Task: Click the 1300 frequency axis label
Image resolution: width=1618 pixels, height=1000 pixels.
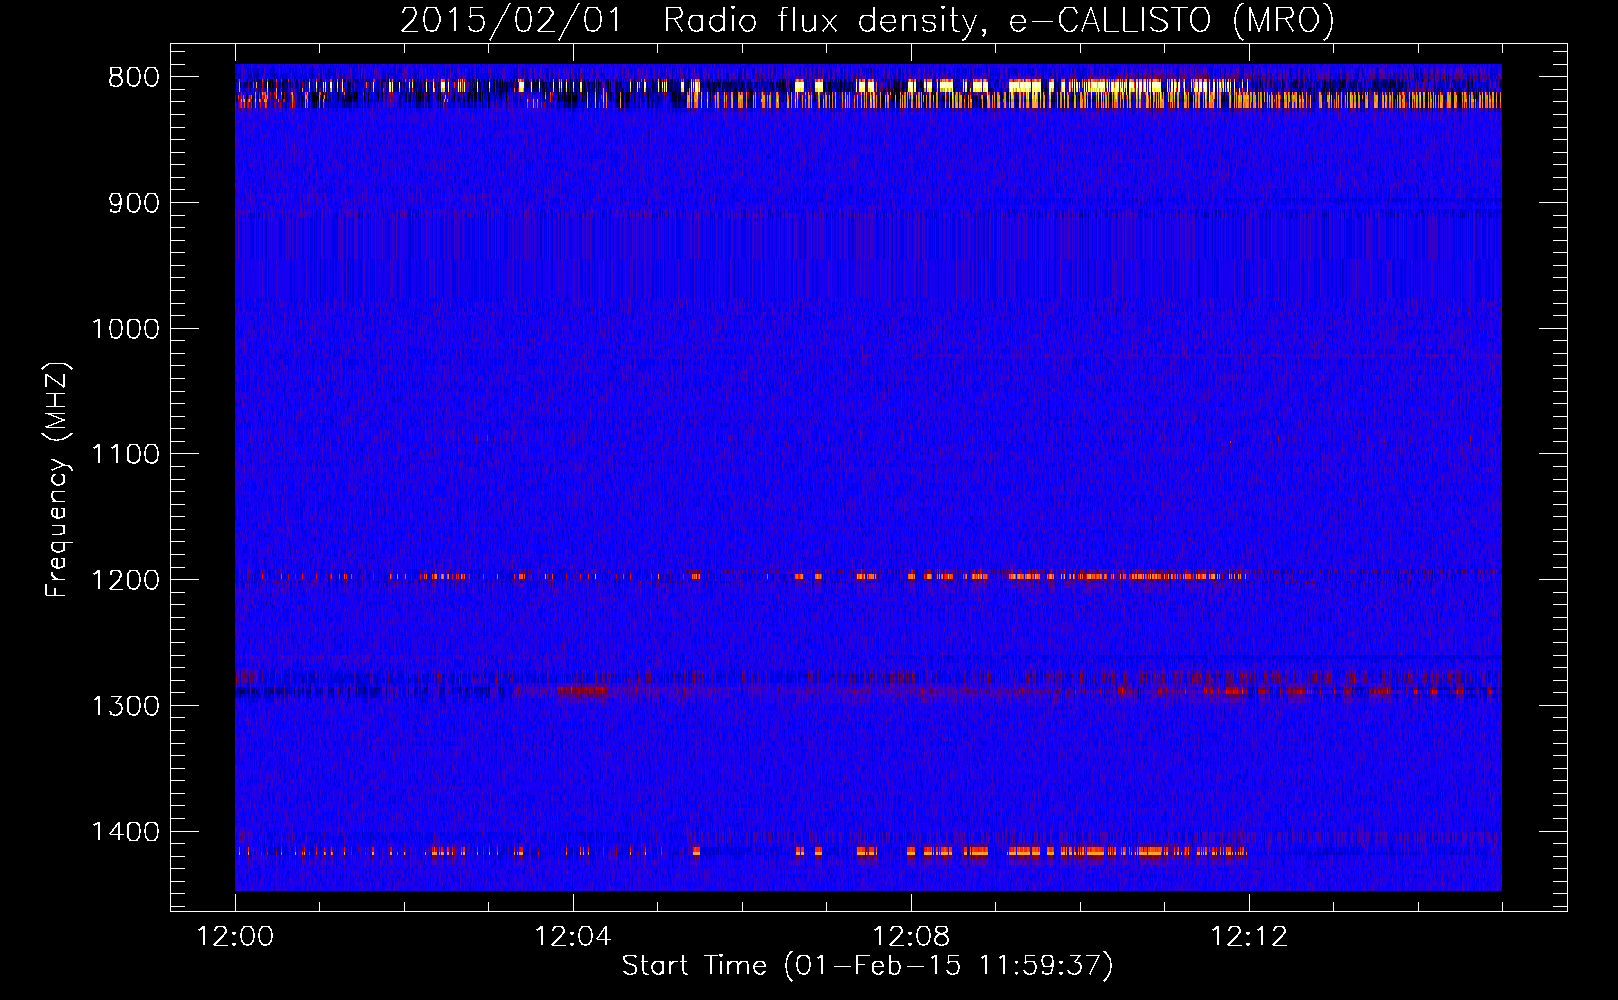Action: click(x=125, y=706)
